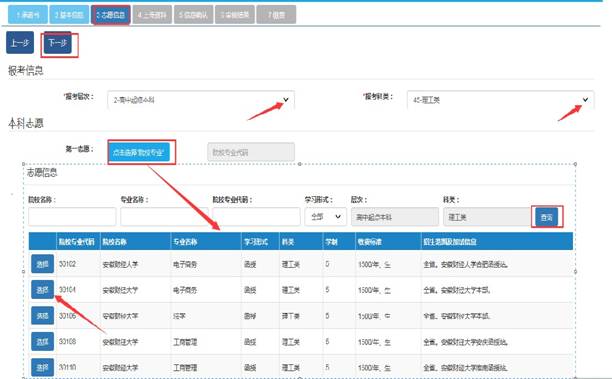Click the 下一步 next step button
Viewport: 612px width, 379px height.
point(58,43)
